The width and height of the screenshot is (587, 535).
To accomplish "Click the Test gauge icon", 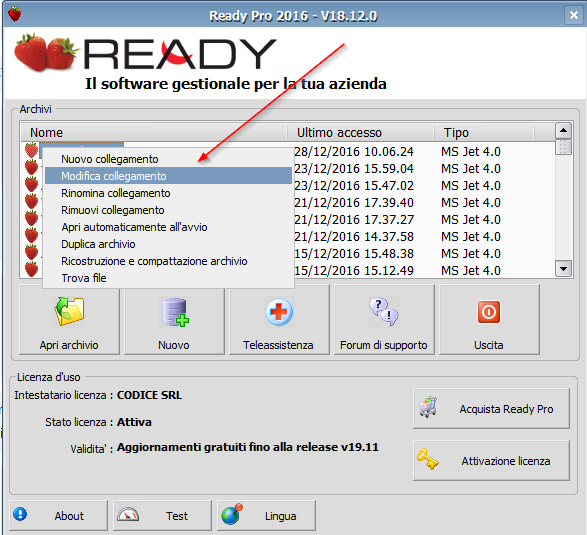I will point(128,515).
